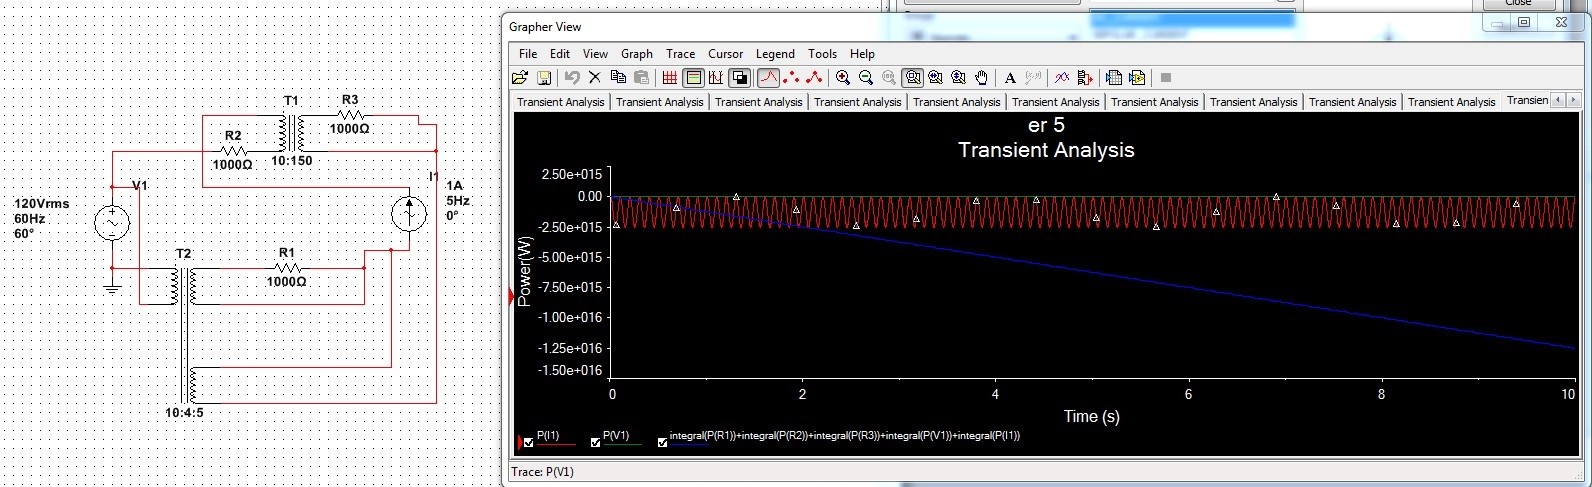Click the Power(W) axis label
The height and width of the screenshot is (487, 1592).
point(526,270)
